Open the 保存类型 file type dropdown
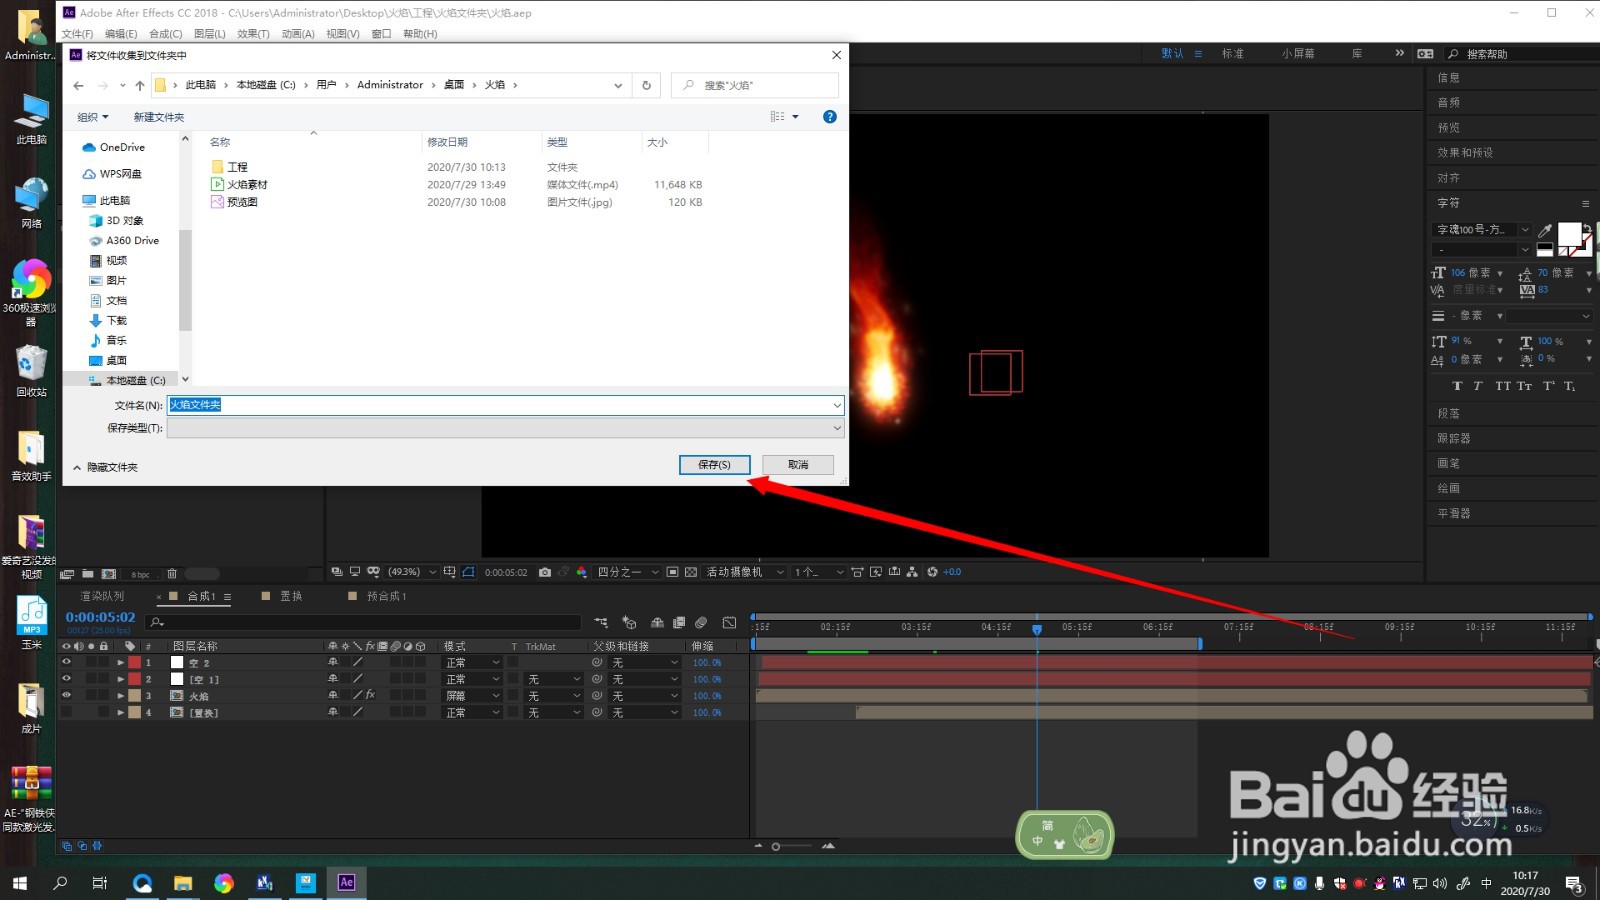Viewport: 1600px width, 900px height. tap(505, 428)
